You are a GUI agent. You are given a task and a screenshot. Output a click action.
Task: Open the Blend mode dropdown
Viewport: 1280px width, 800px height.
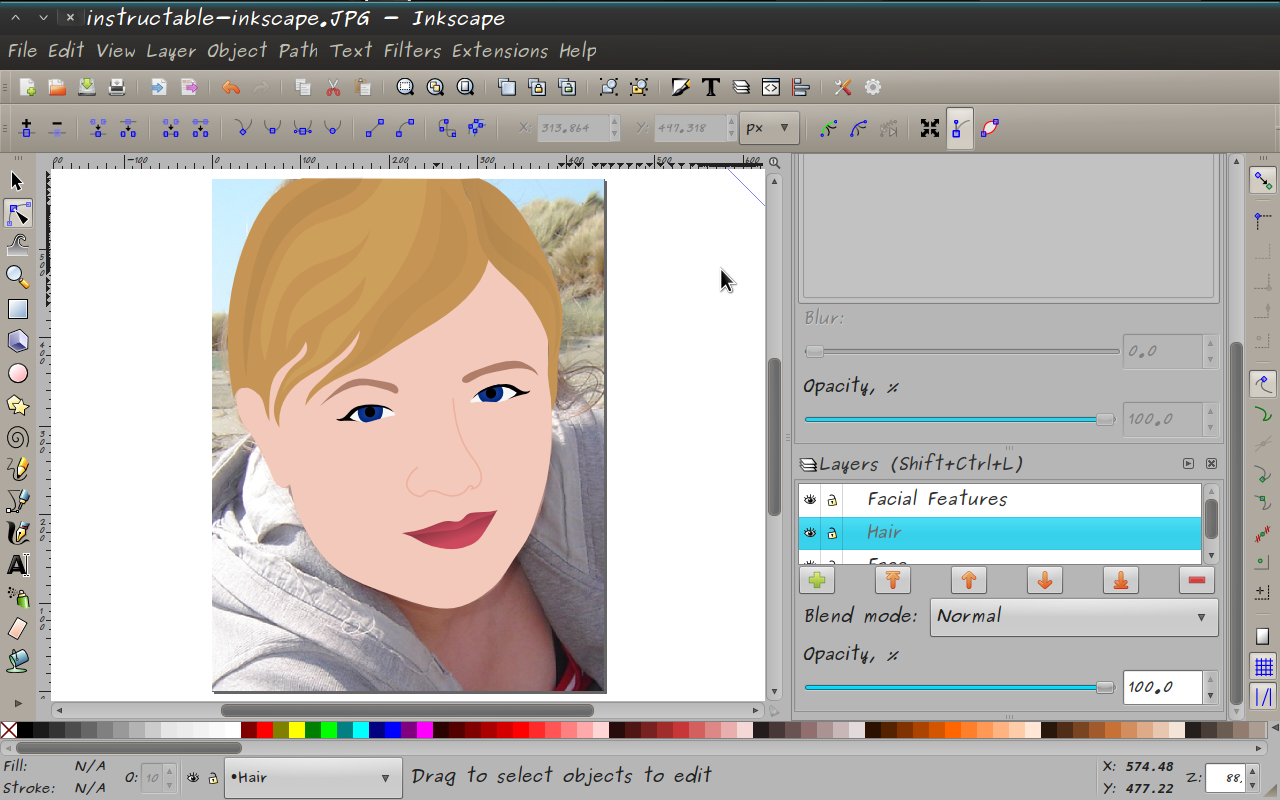(x=1073, y=617)
